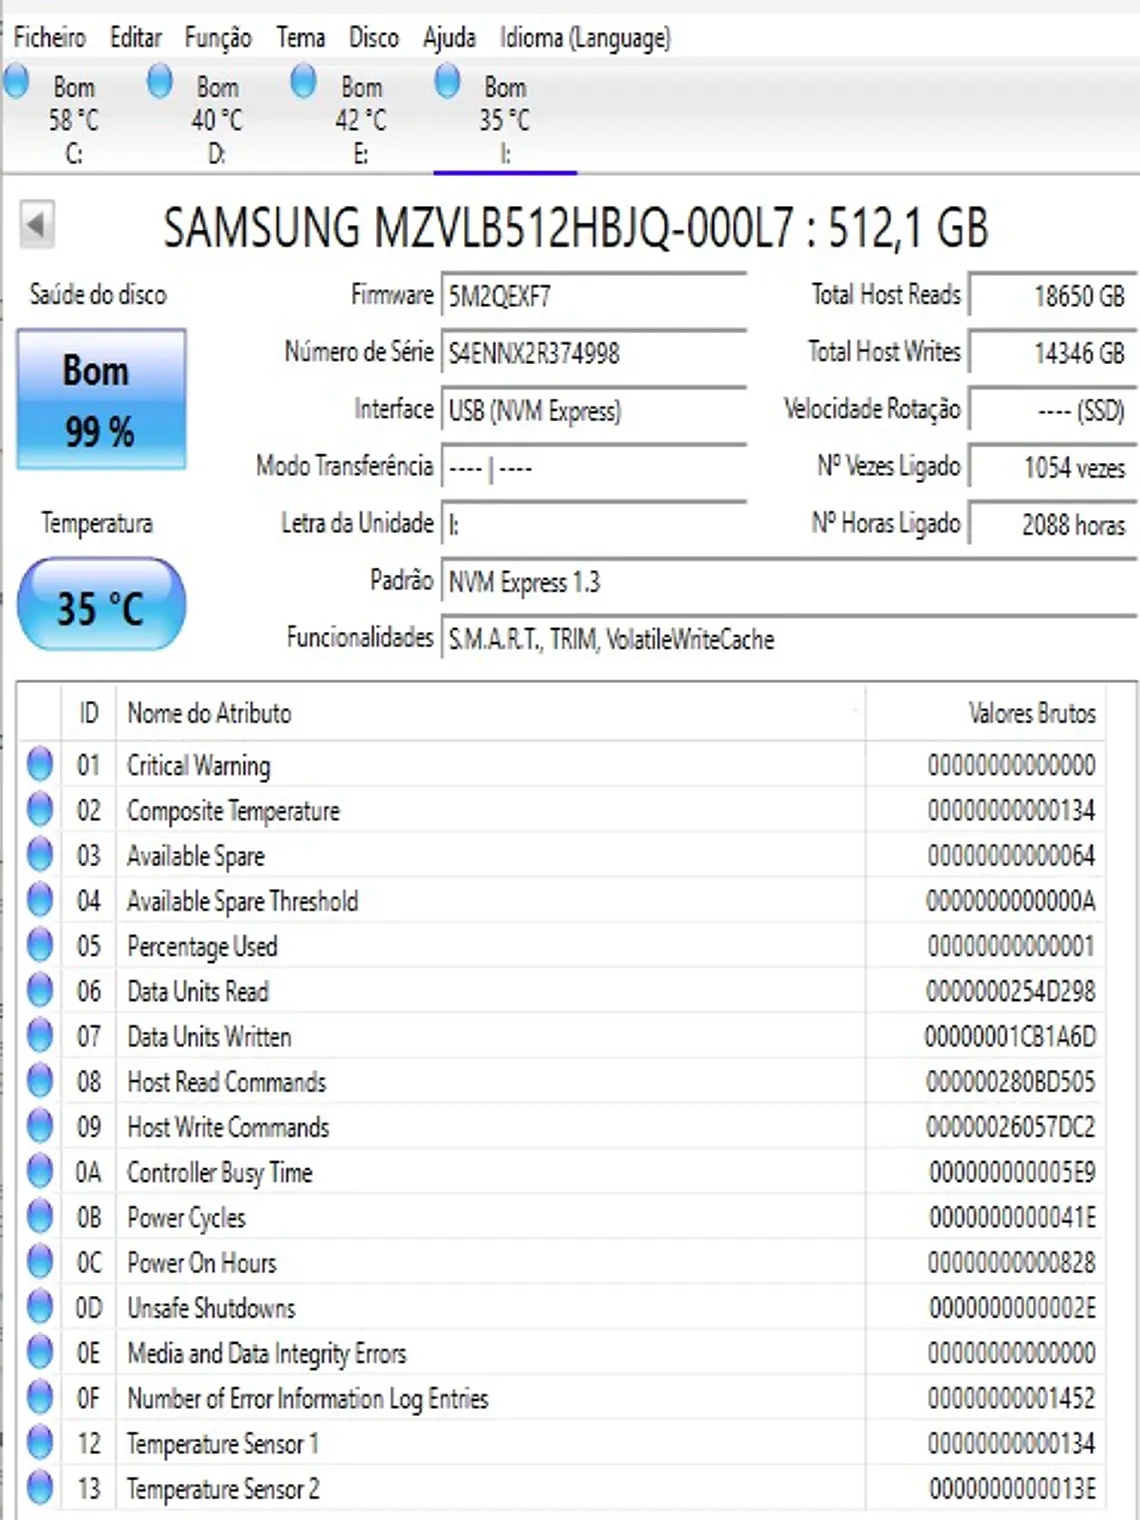Click the status icon for Temperature Sensor 2
1140x1520 pixels.
pos(40,1488)
